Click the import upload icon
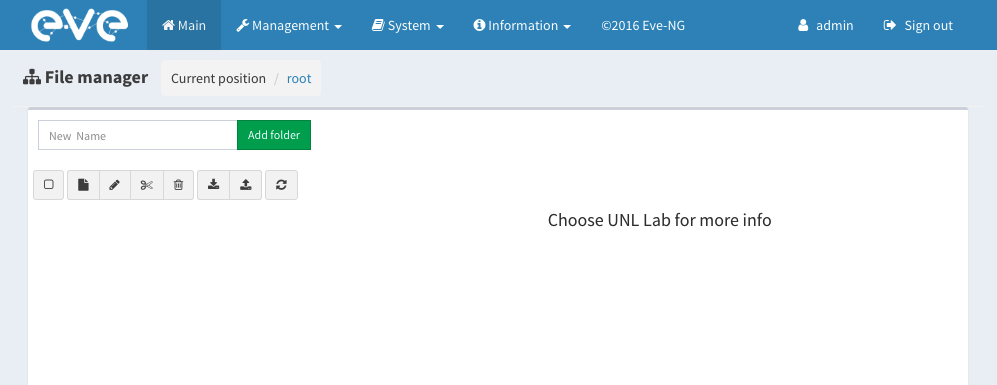997x385 pixels. pyautogui.click(x=245, y=185)
